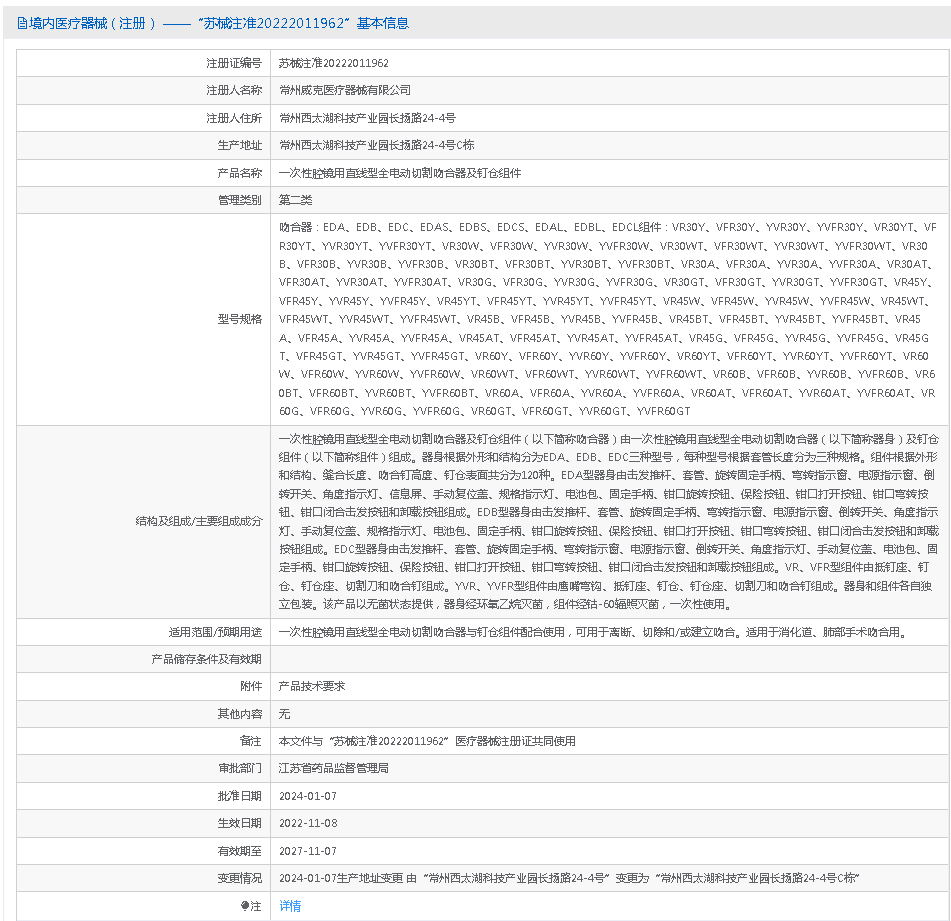Image resolution: width=951 pixels, height=921 pixels.
Task: Click the 适用范围/预期用途 description text
Action: [591, 632]
